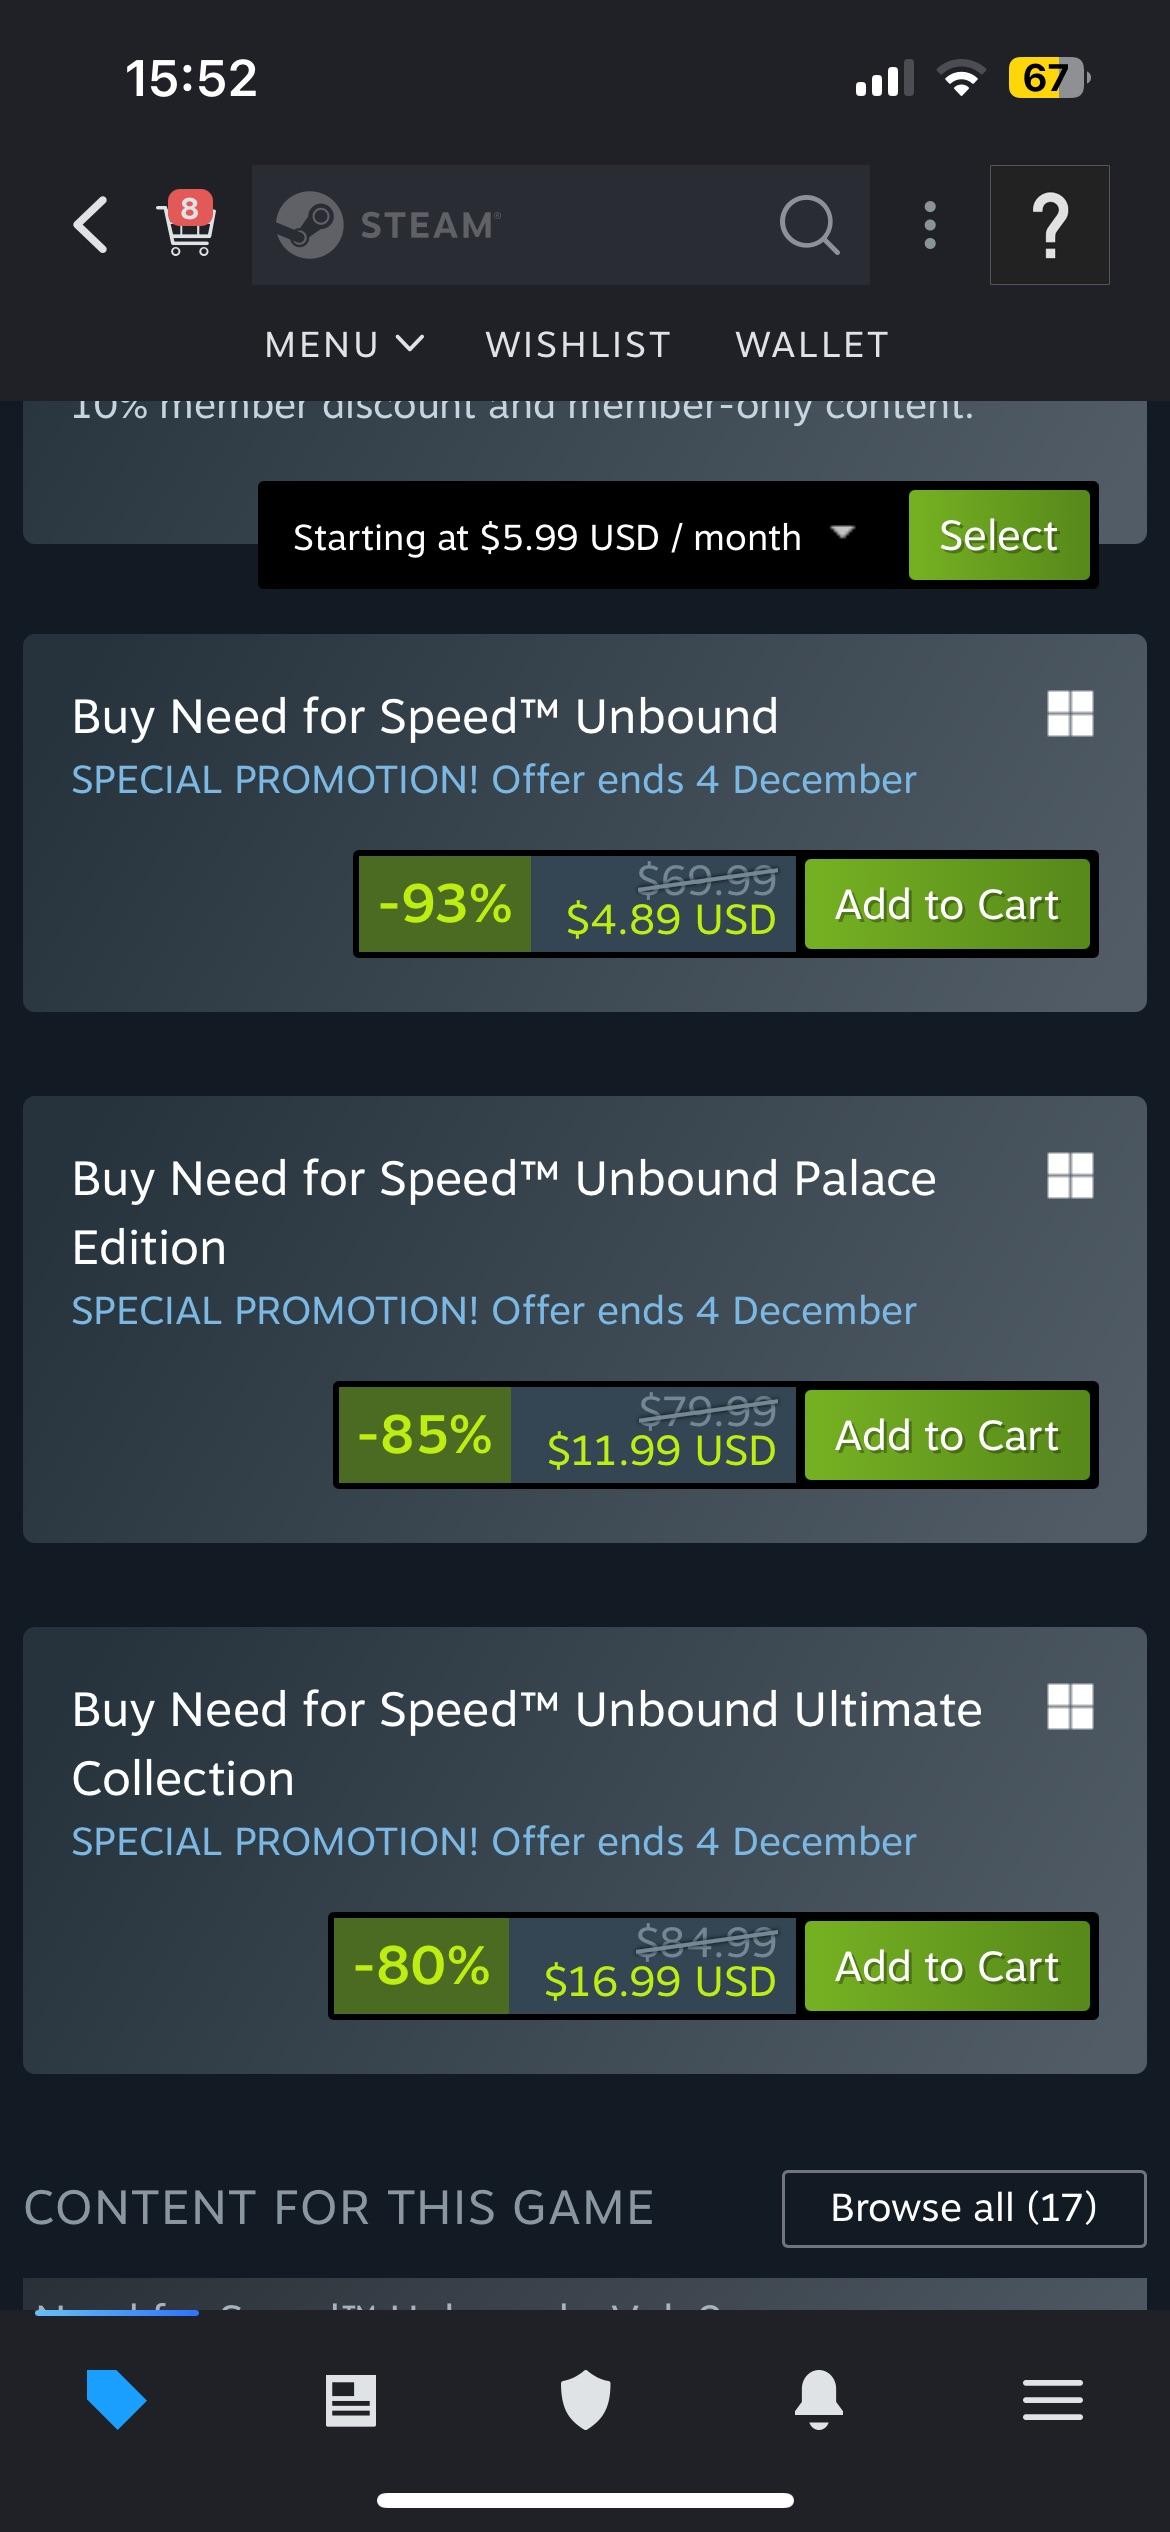This screenshot has width=1170, height=2532.
Task: Tap the back arrow in the header
Action: pyautogui.click(x=88, y=225)
